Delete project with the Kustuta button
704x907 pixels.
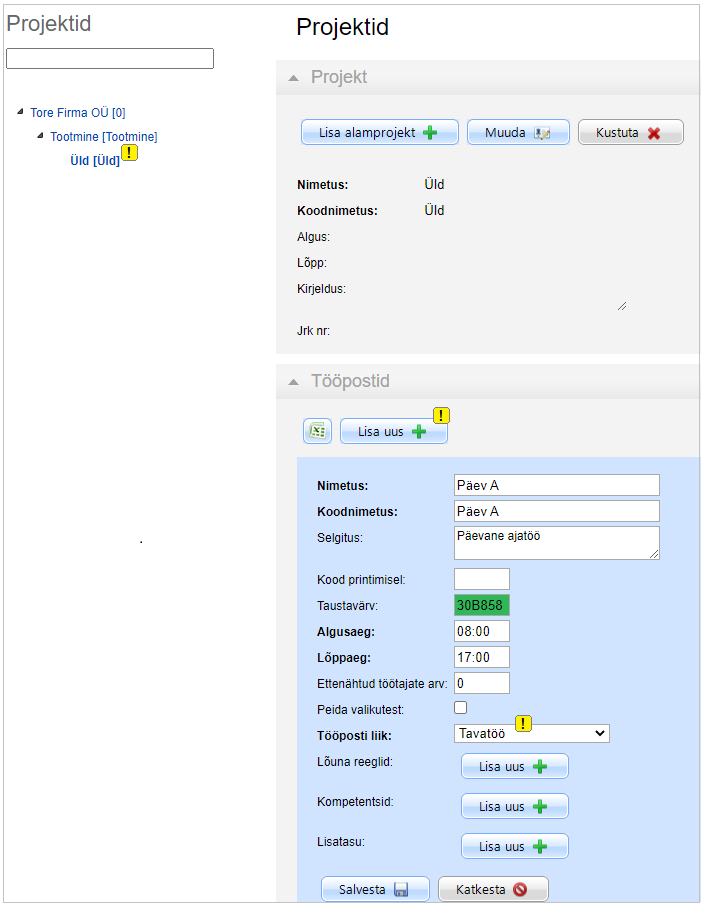coord(630,133)
